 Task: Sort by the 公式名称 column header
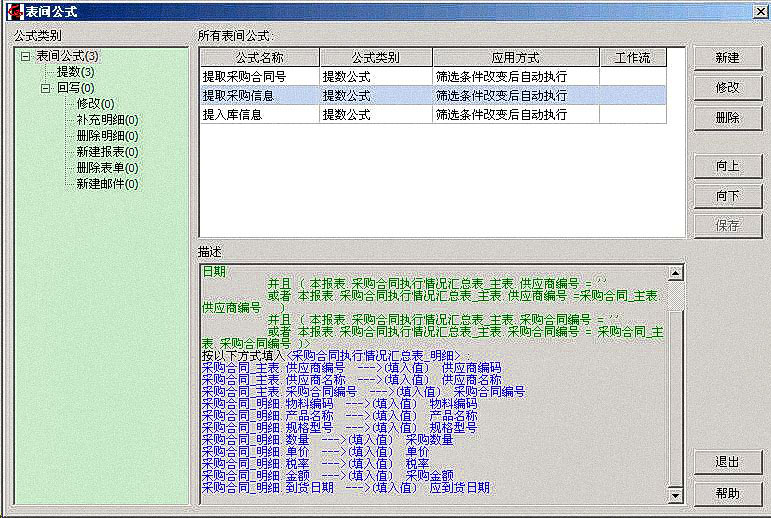coord(260,58)
